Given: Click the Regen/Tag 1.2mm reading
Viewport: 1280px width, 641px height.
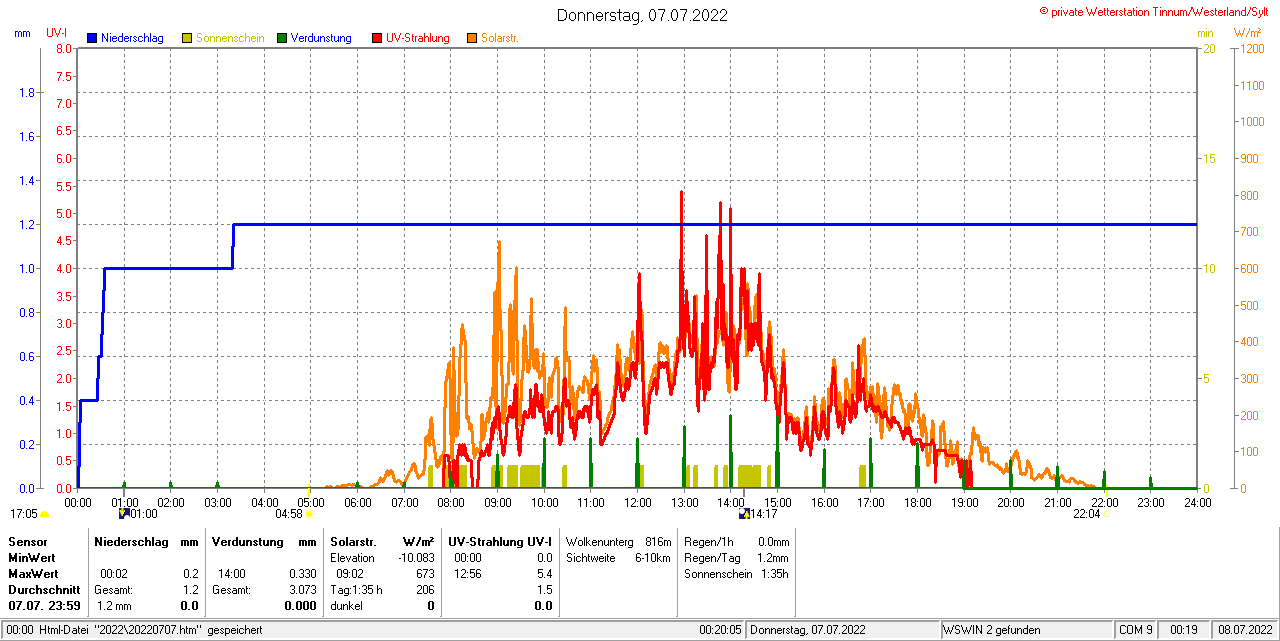Looking at the screenshot, I should tap(737, 557).
